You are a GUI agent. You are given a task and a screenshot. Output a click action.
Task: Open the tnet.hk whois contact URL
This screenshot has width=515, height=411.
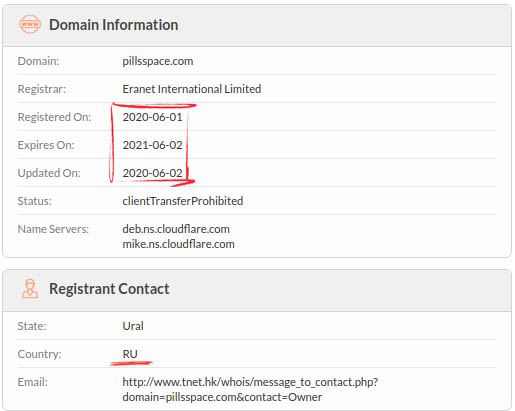[x=250, y=389]
